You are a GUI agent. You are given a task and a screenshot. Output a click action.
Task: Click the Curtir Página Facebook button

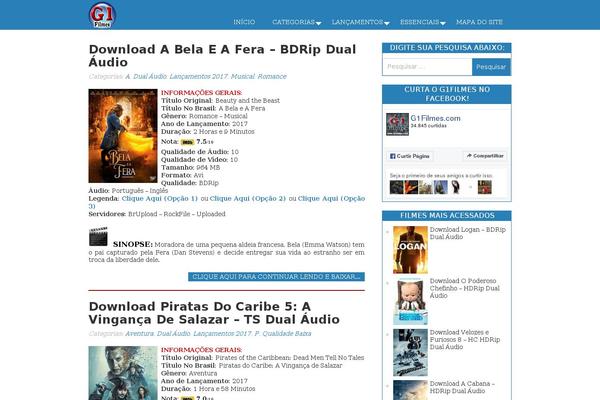coord(409,156)
